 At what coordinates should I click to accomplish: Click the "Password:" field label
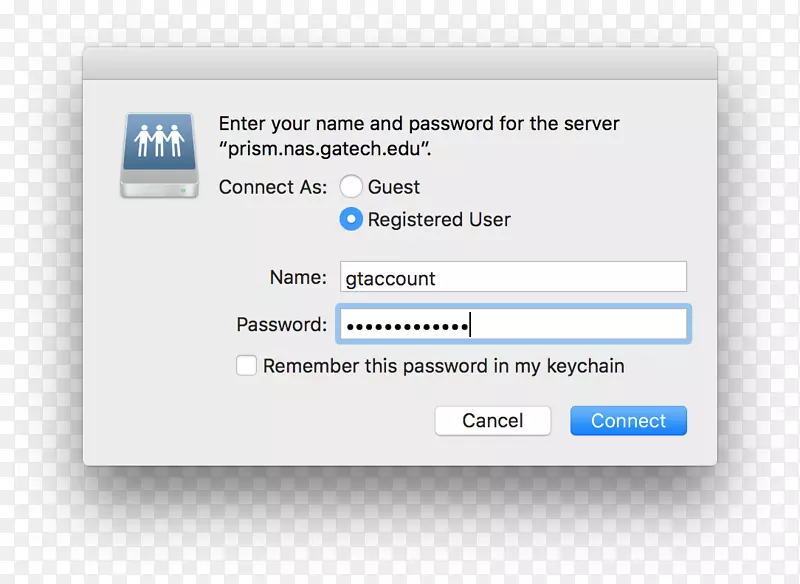click(x=281, y=325)
